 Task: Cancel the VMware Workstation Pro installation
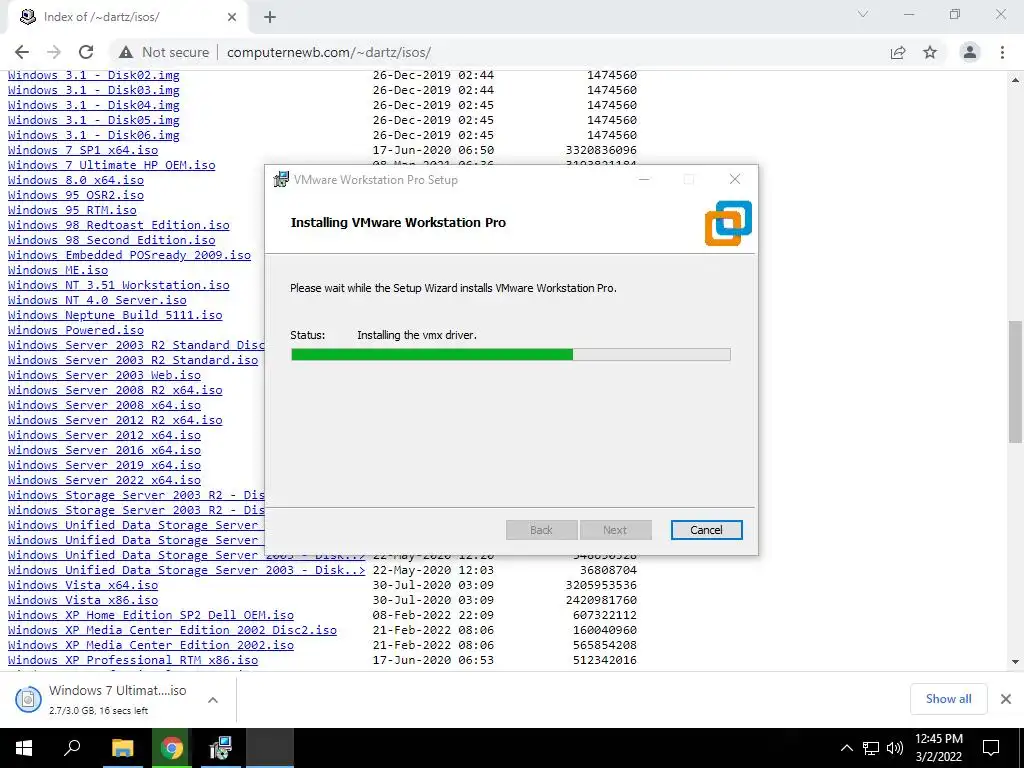[x=707, y=530]
